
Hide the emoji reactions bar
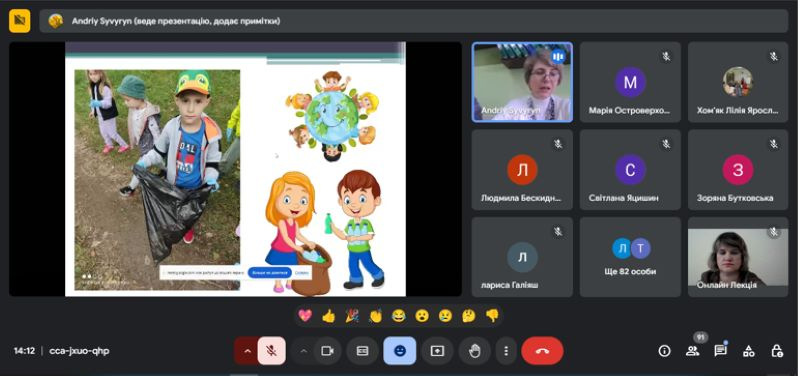[400, 350]
